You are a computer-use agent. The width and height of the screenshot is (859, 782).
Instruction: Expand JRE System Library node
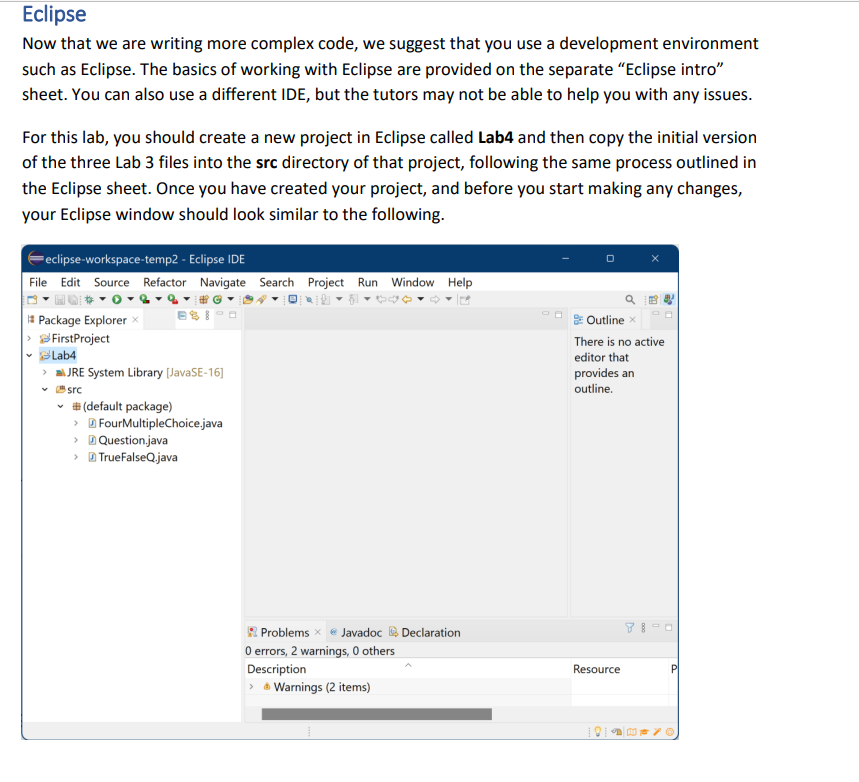[x=45, y=372]
